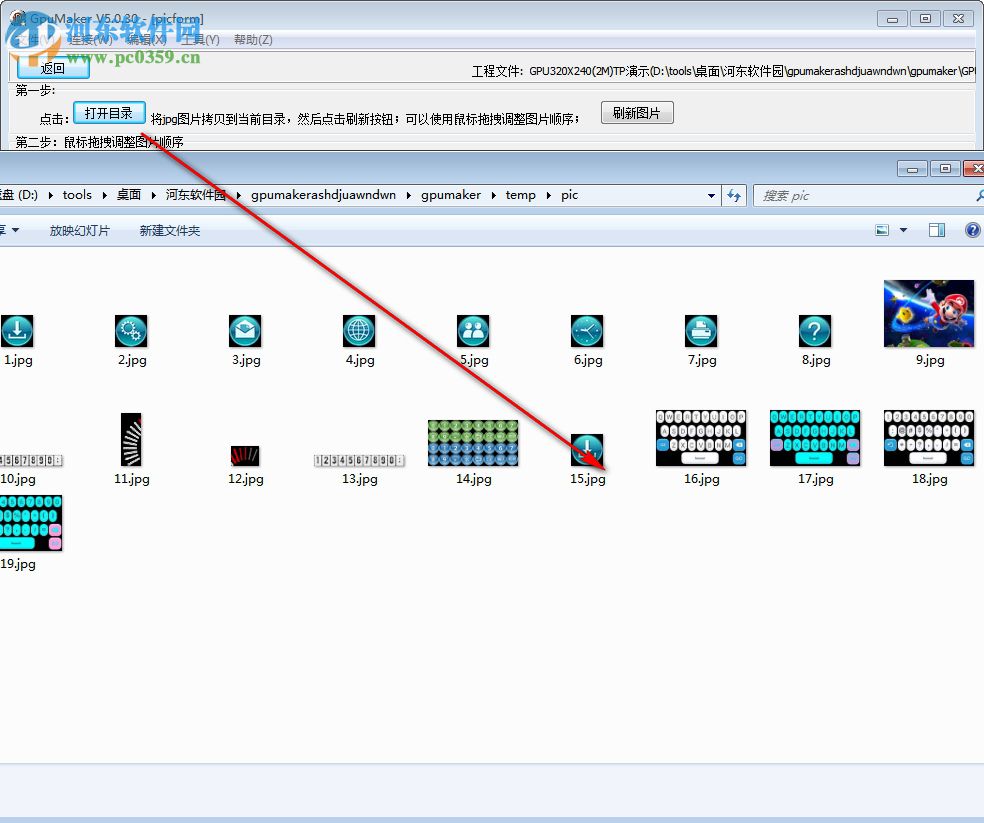Image resolution: width=984 pixels, height=823 pixels.
Task: Toggle the preview pane icon
Action: pos(936,229)
